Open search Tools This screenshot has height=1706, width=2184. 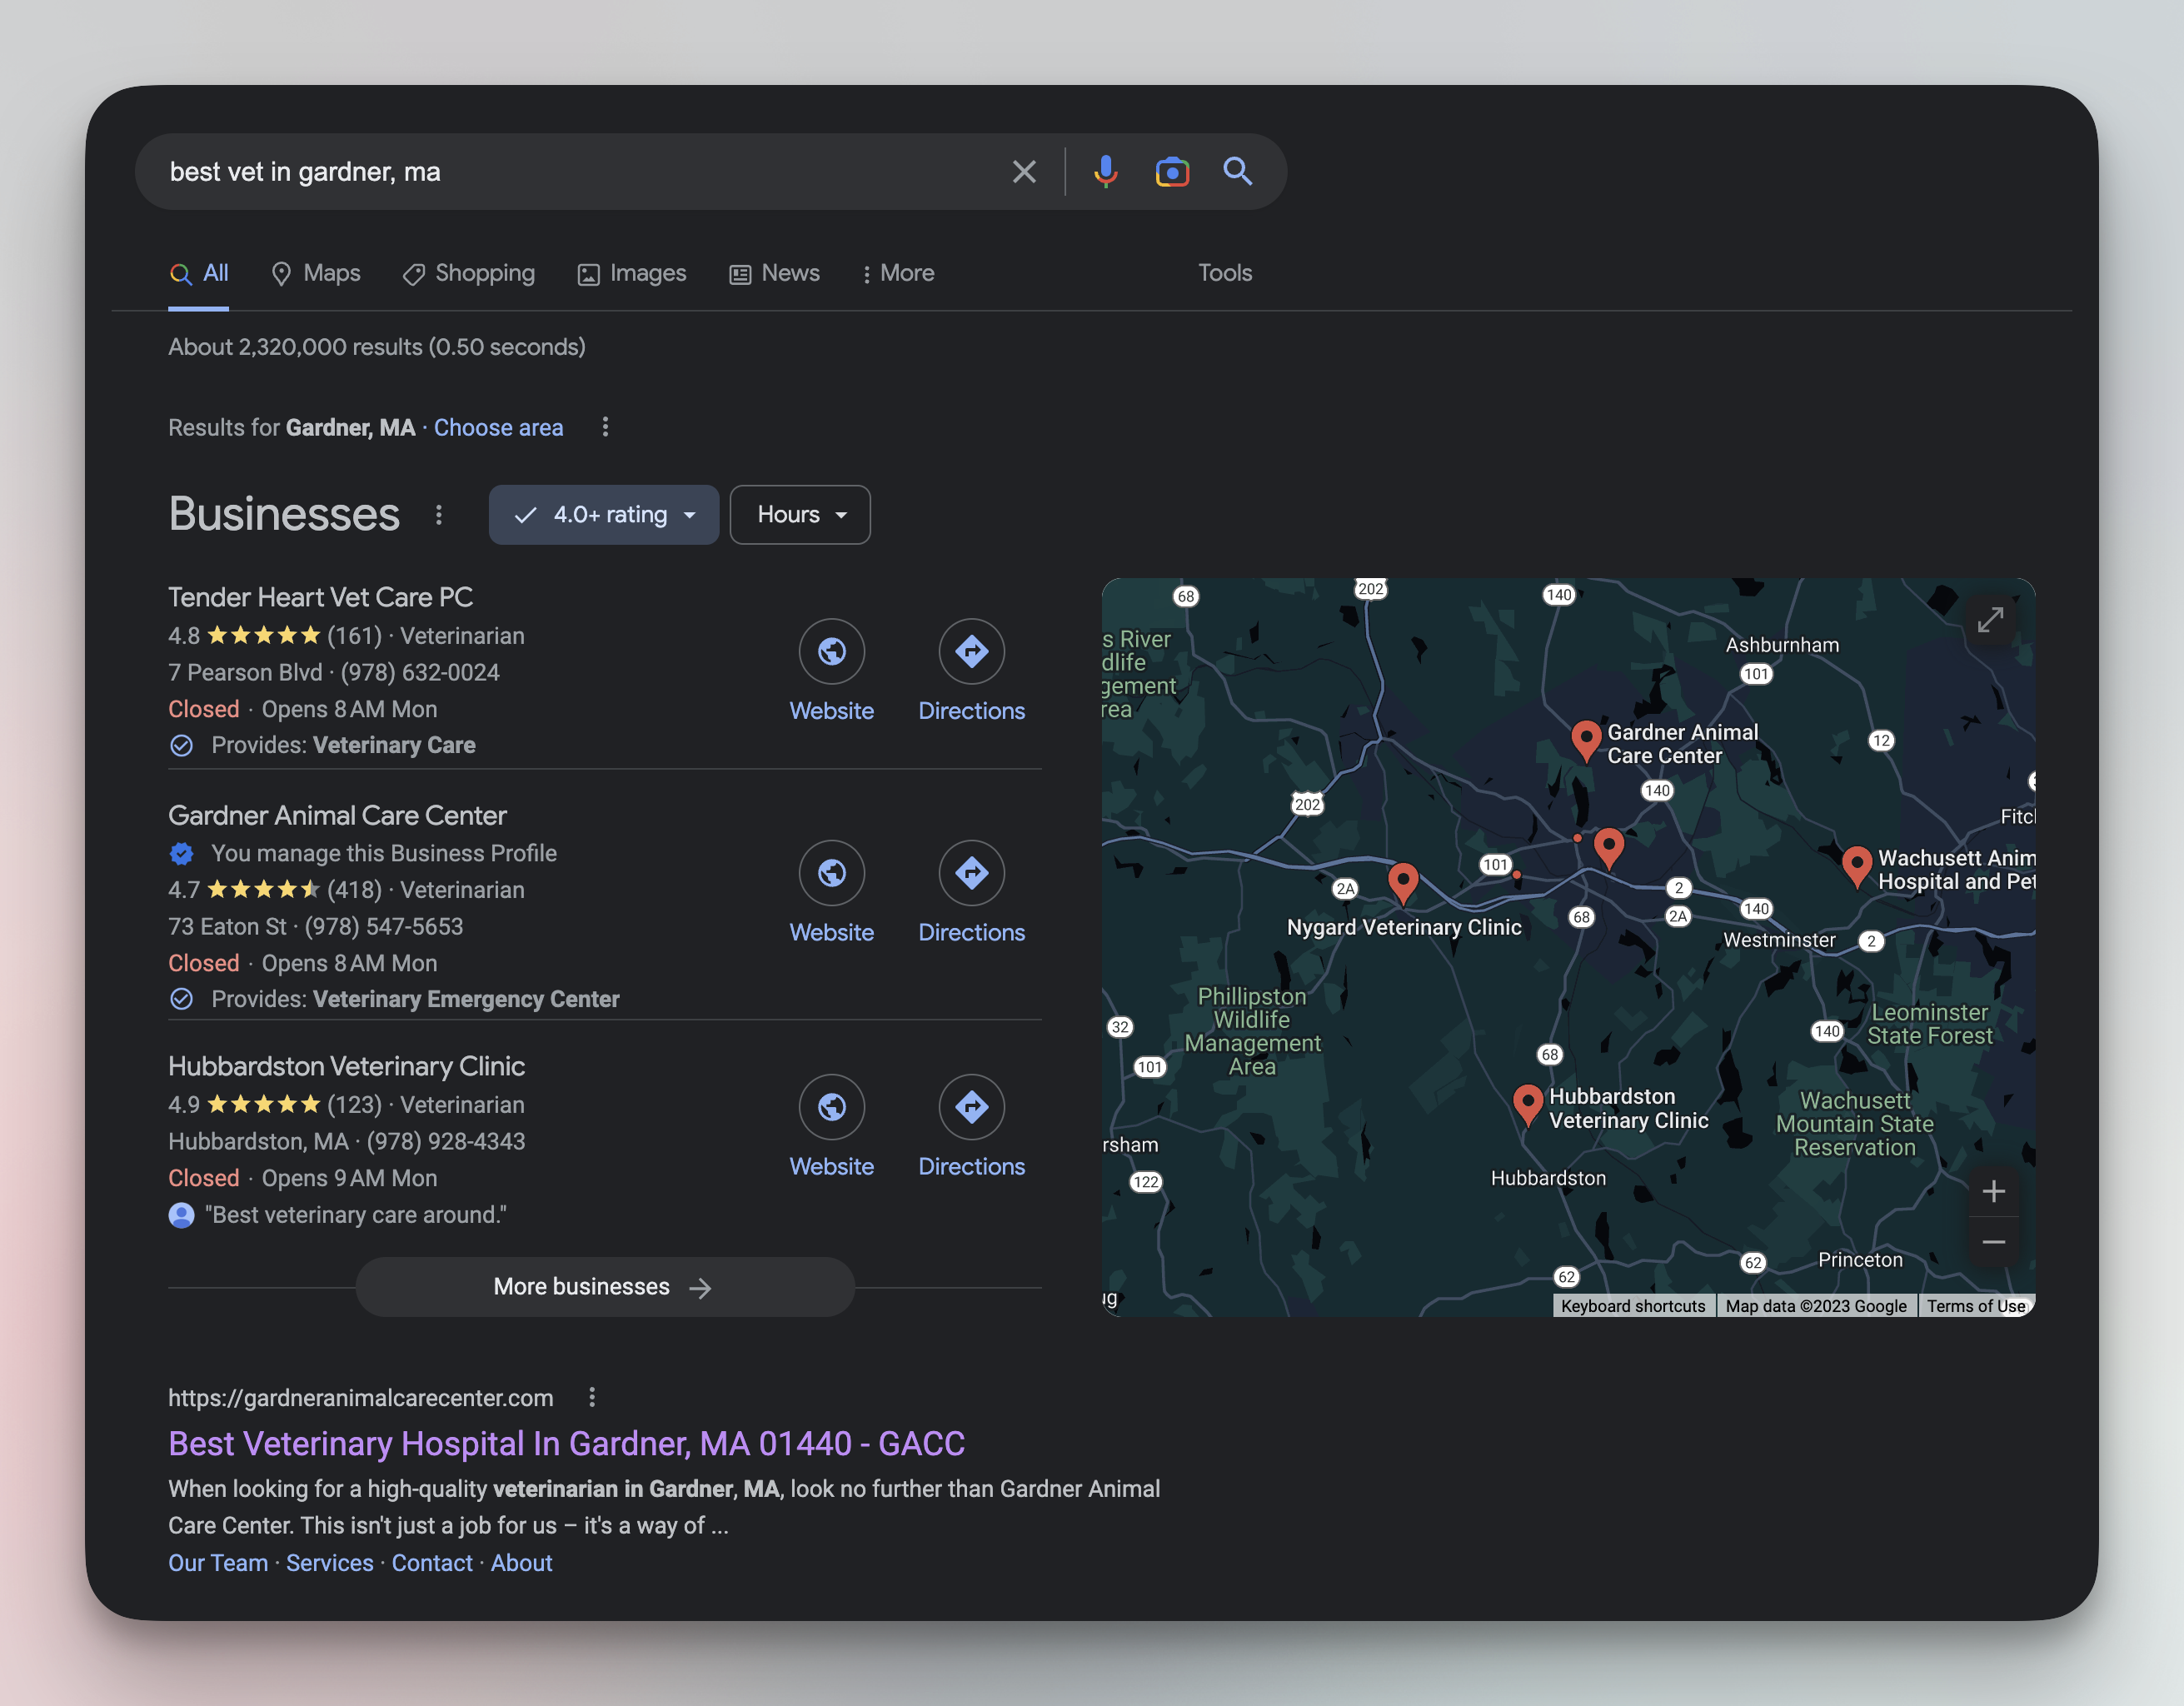[1225, 273]
